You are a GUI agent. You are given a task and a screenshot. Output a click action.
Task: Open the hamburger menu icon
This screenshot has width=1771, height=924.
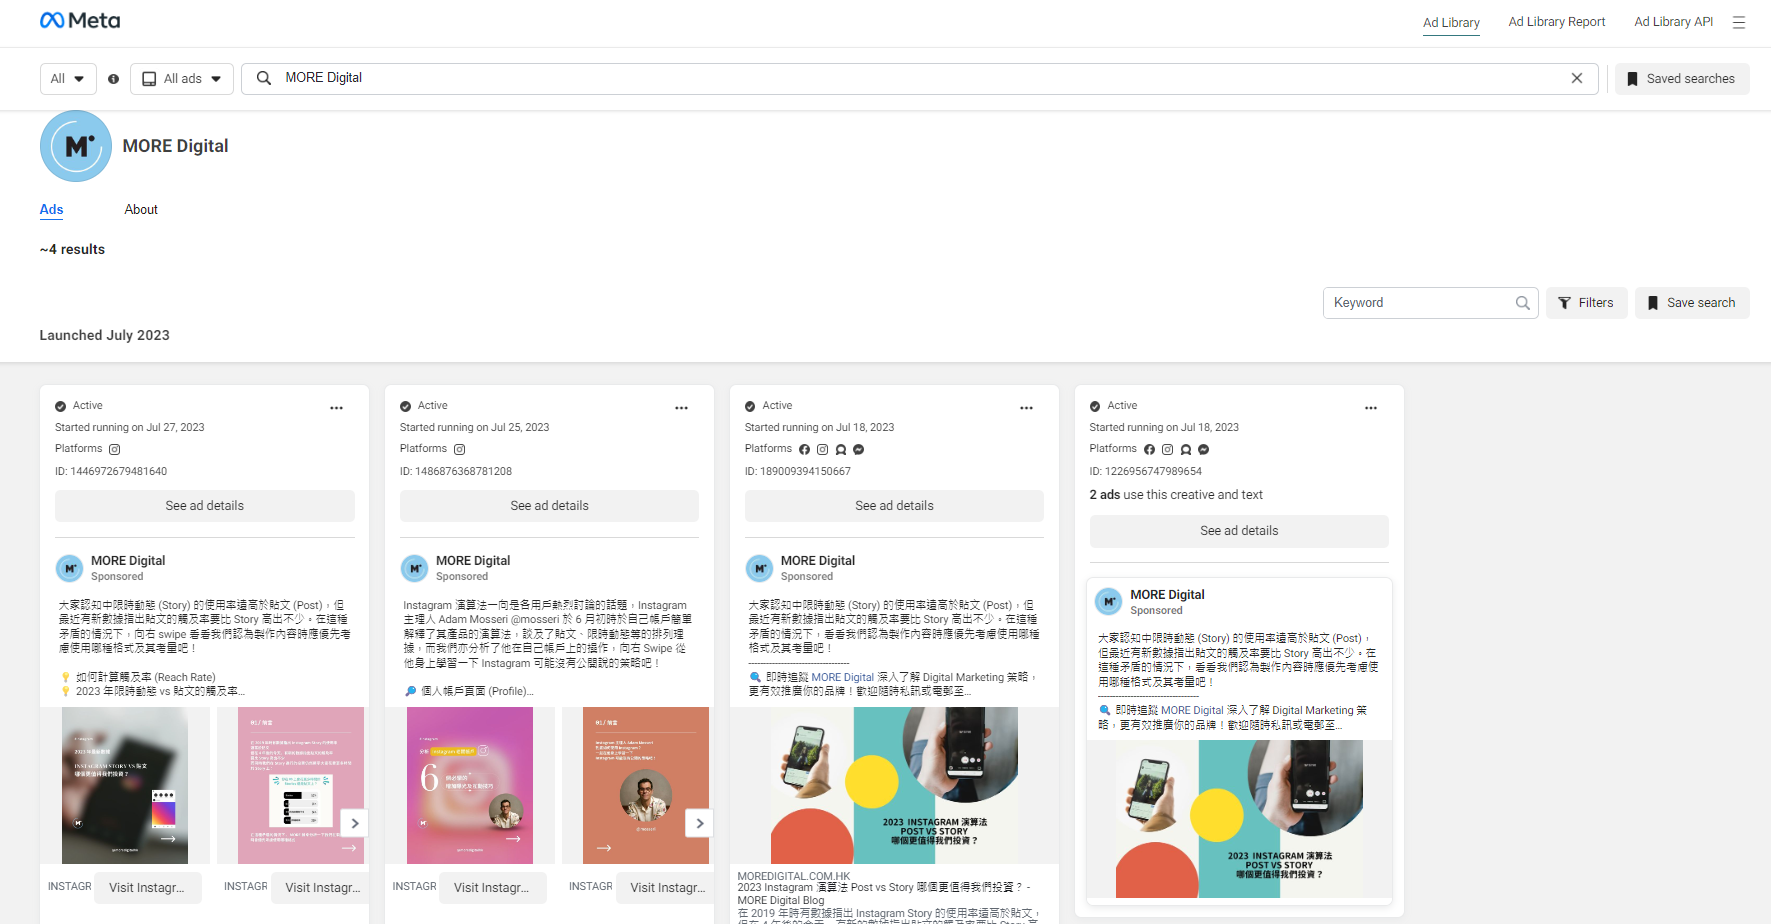click(1739, 22)
